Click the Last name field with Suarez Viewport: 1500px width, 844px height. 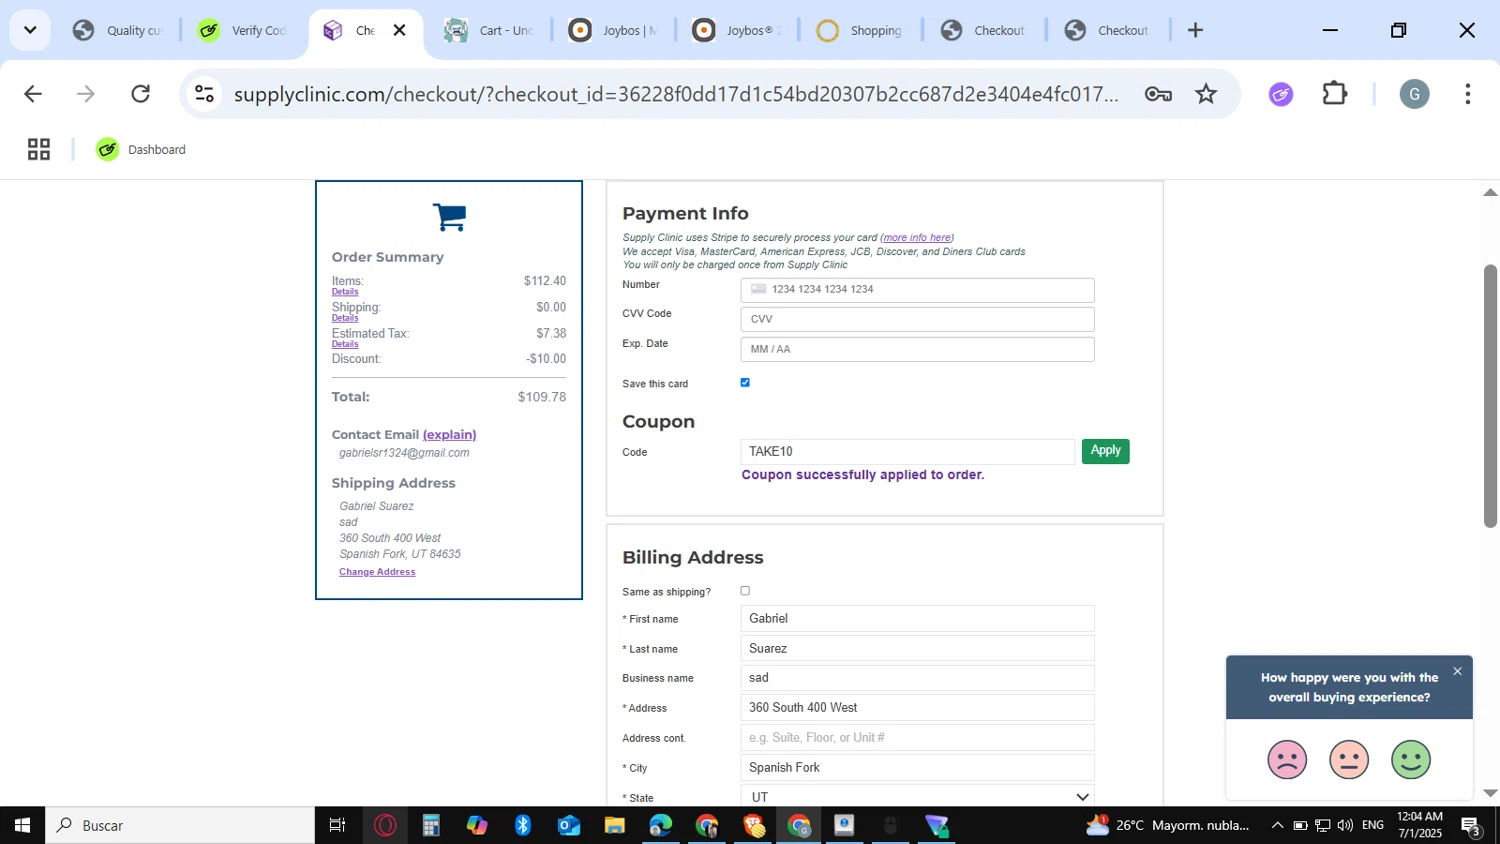[x=918, y=649]
